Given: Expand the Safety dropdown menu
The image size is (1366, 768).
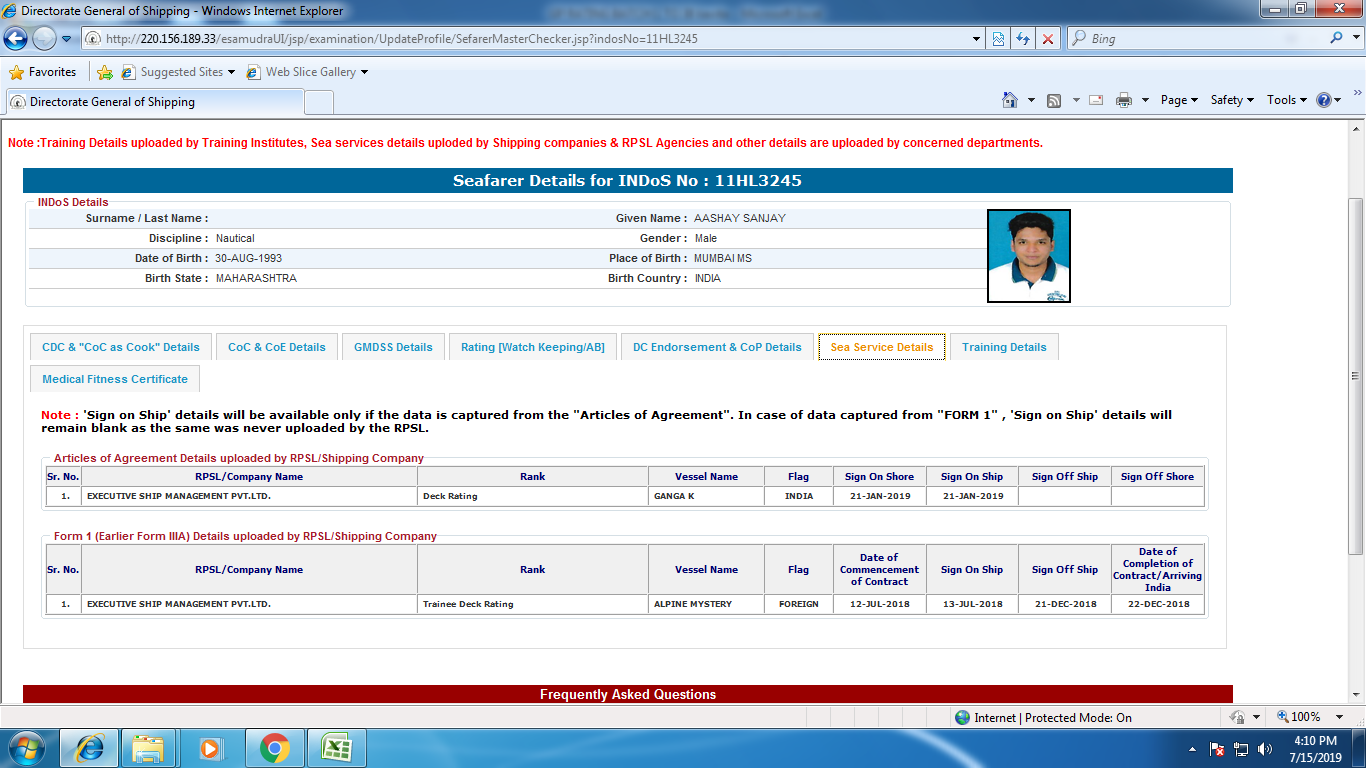Looking at the screenshot, I should (x=1232, y=100).
